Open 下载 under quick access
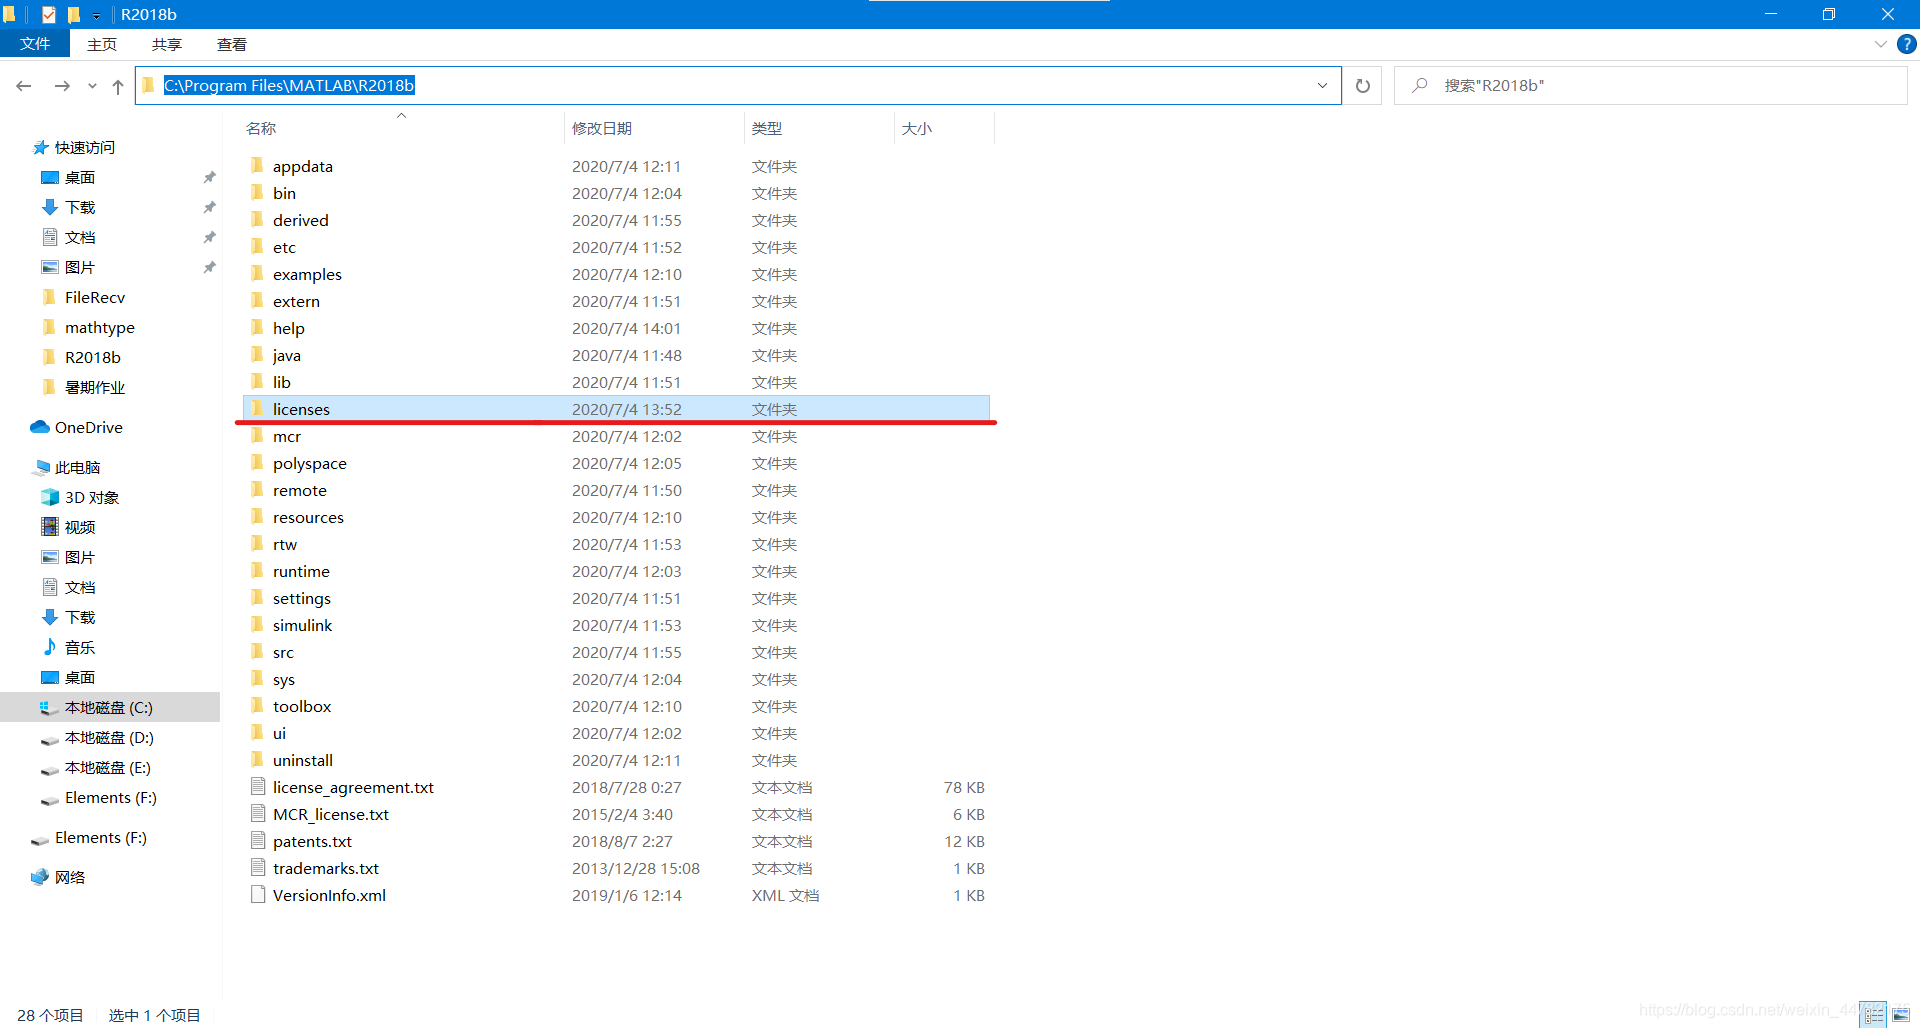1920x1028 pixels. point(80,208)
